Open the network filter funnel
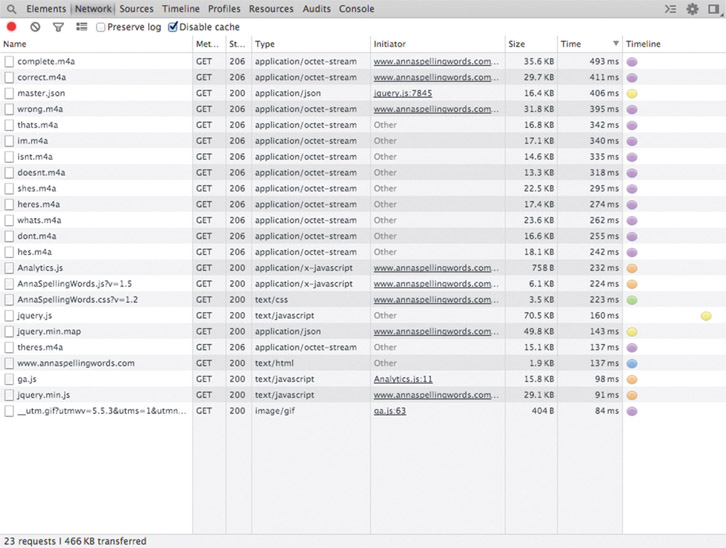Image resolution: width=726 pixels, height=548 pixels. 58,27
